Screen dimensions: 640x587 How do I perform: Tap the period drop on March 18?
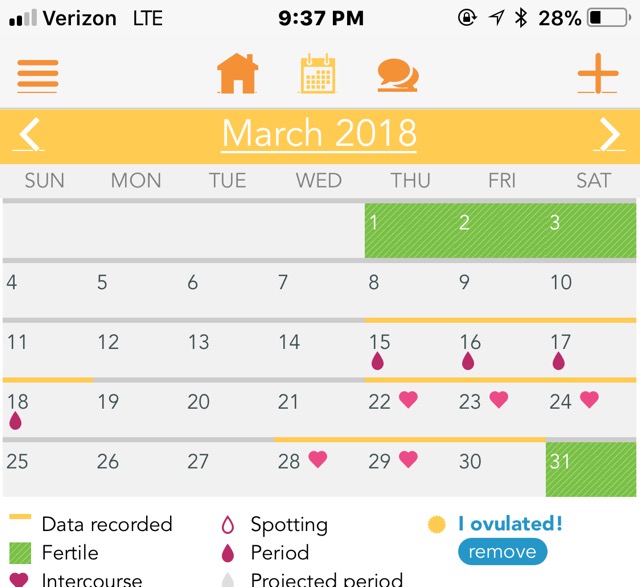(15, 421)
